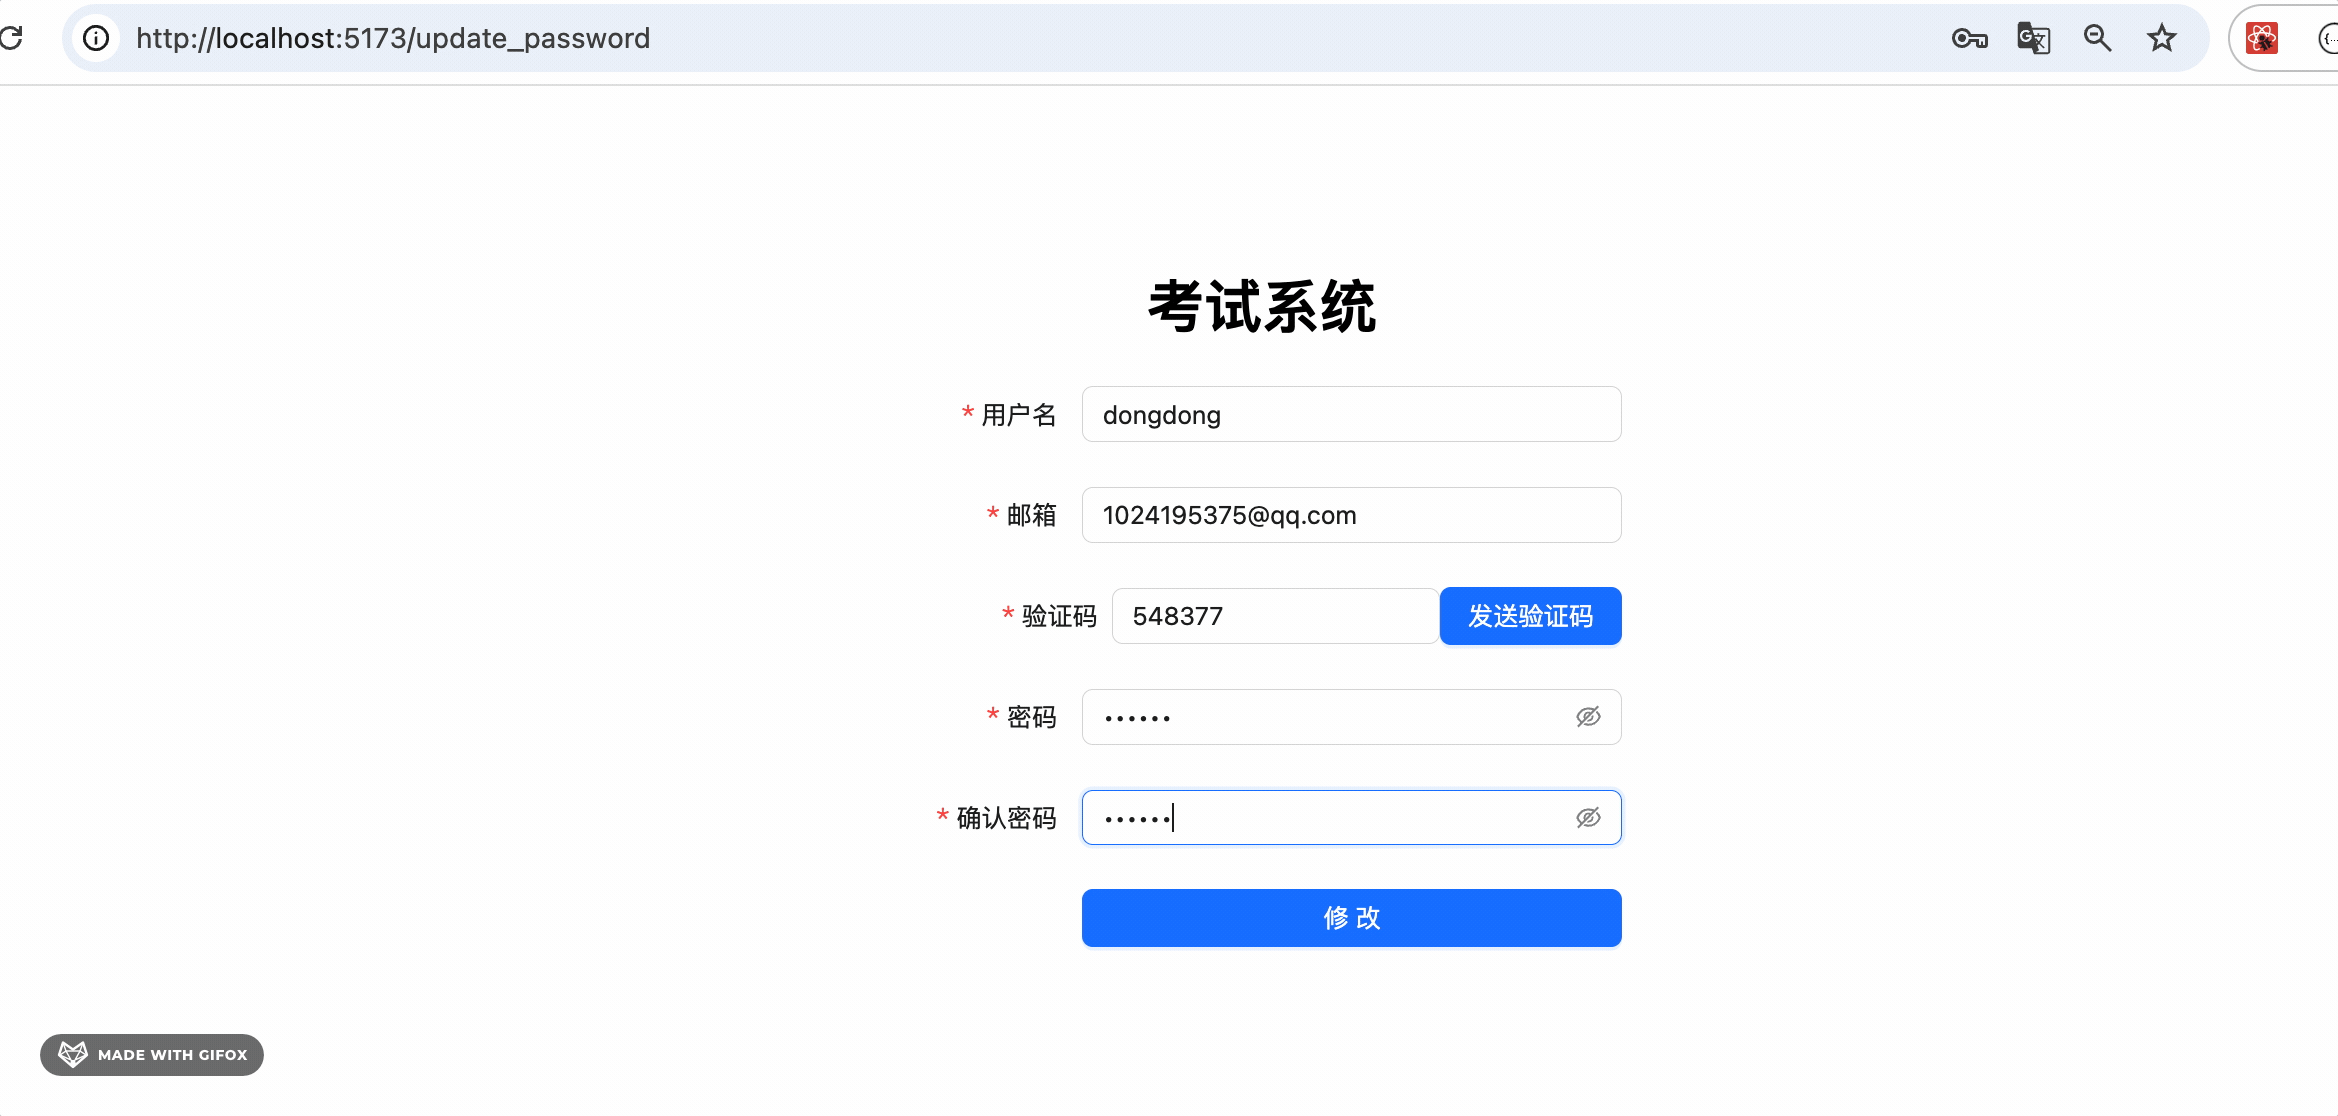The image size is (2338, 1116).
Task: Click the partially visible icon at the right edge
Action: [2328, 38]
